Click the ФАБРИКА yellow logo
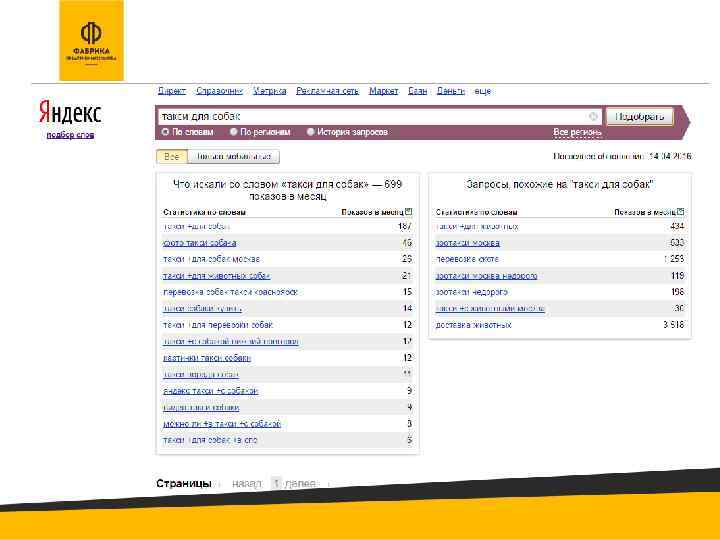The image size is (720, 540). coord(91,40)
